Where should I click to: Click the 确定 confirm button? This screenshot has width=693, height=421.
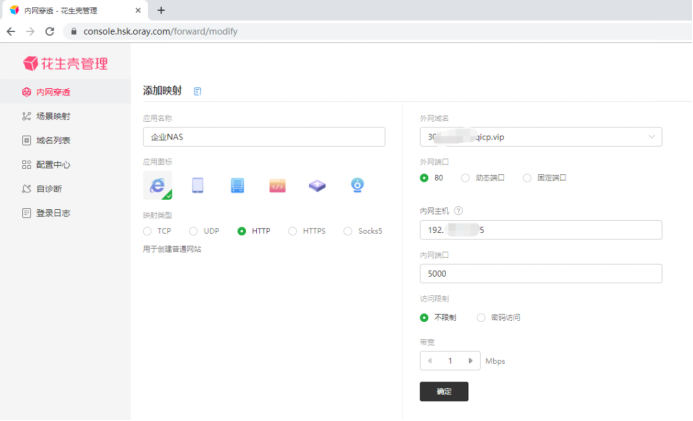pyautogui.click(x=444, y=391)
